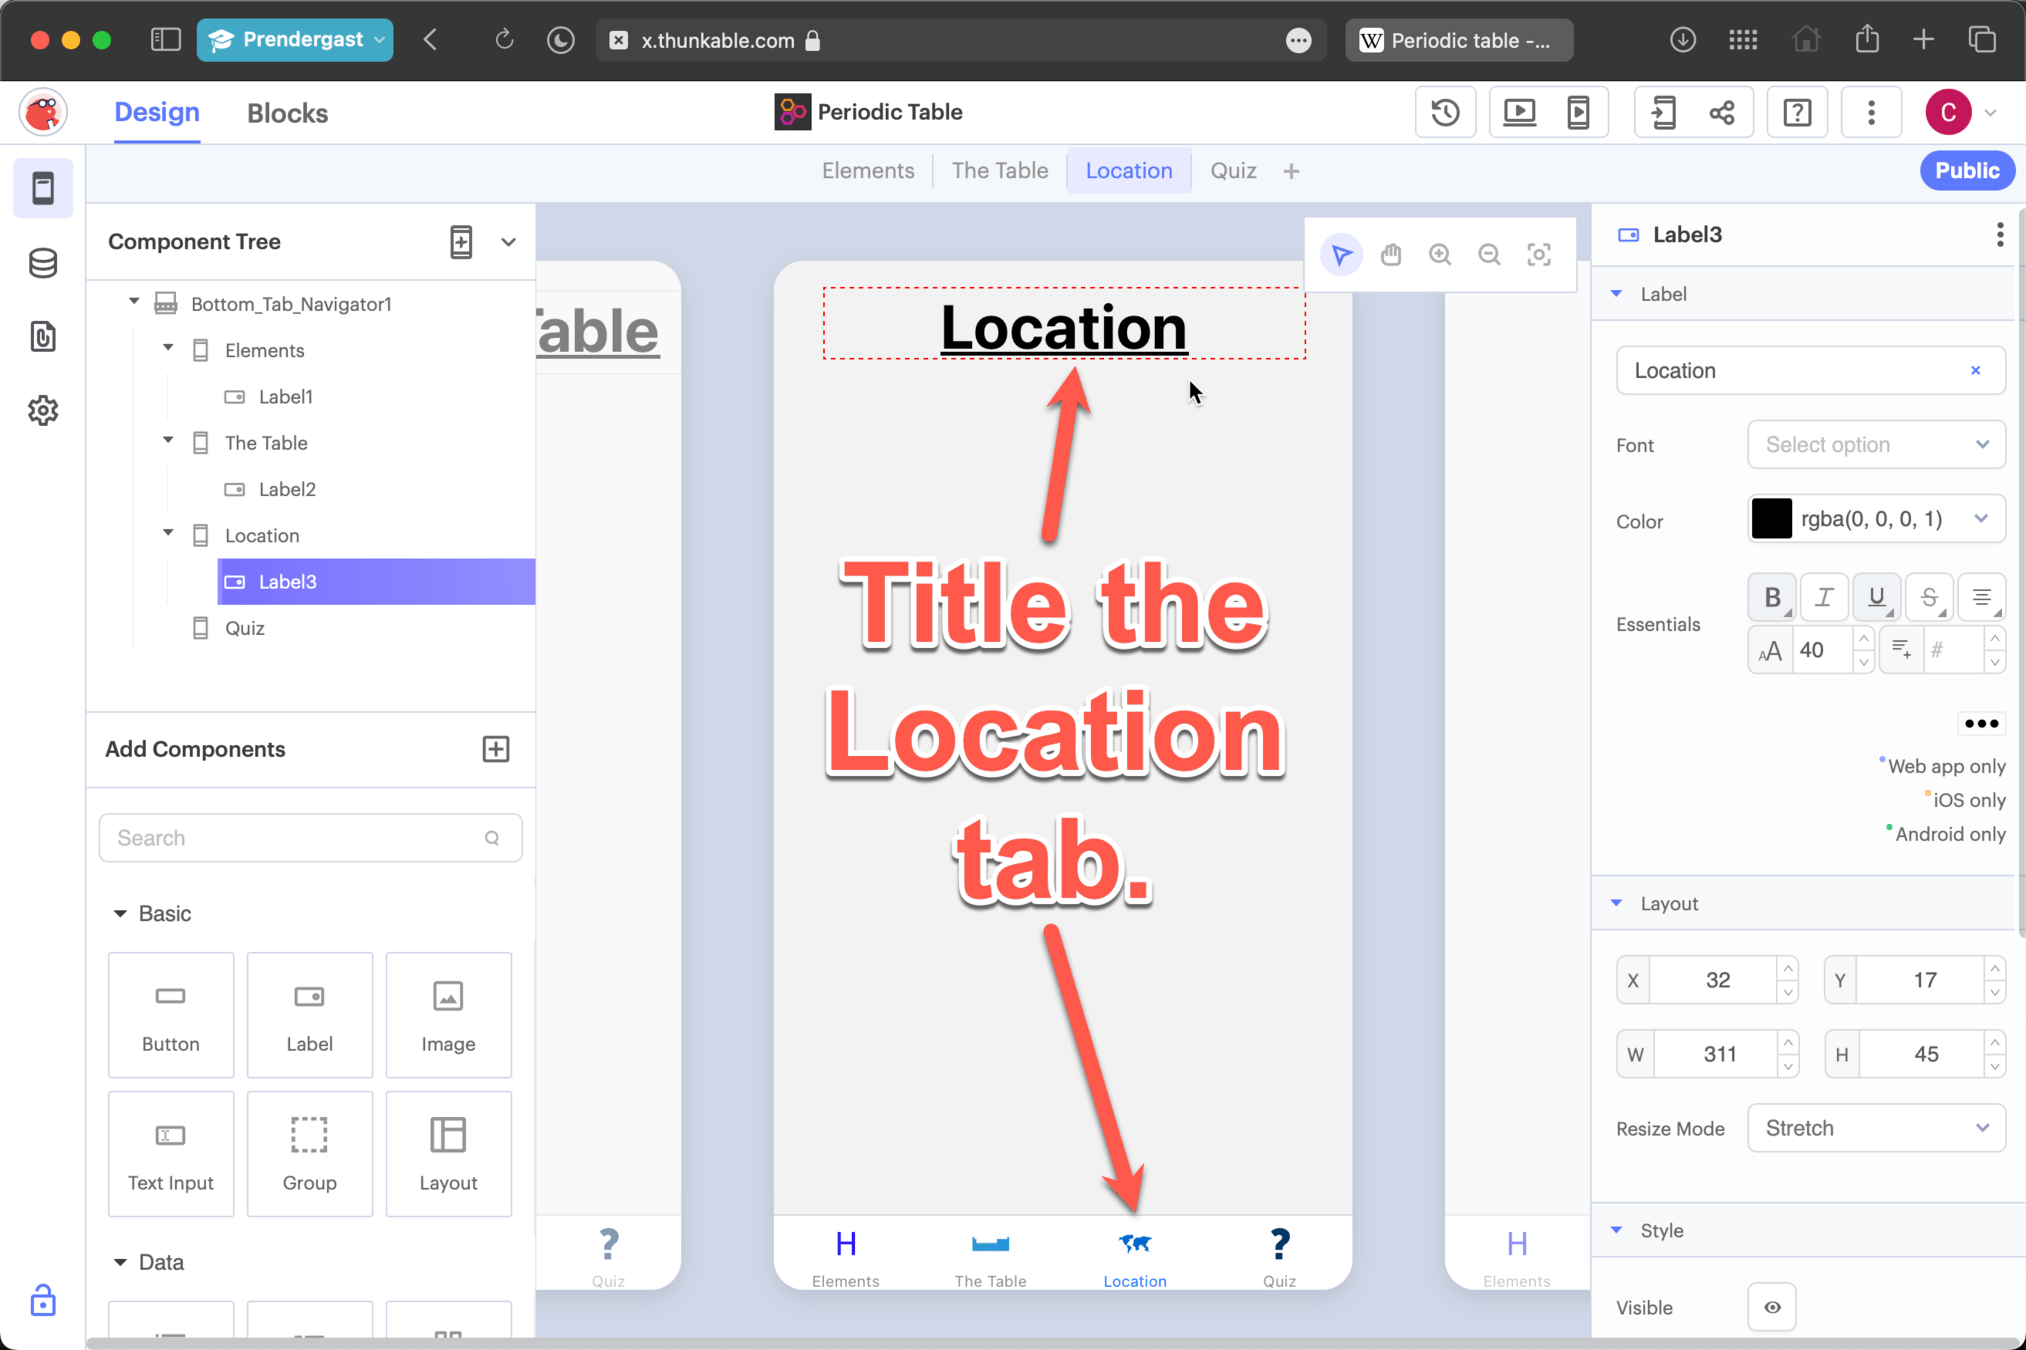Select the hand pan tool
Screen dimensions: 2026x1350
point(1390,255)
